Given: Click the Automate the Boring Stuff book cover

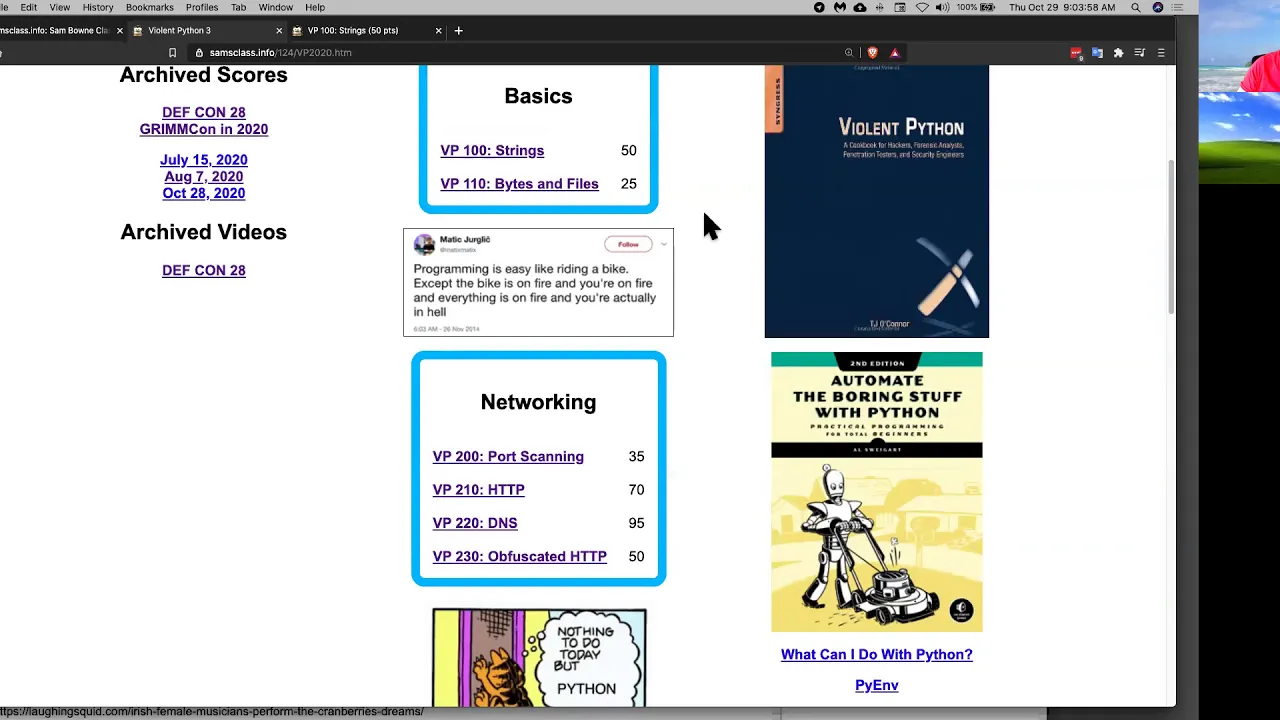Looking at the screenshot, I should click(x=877, y=492).
